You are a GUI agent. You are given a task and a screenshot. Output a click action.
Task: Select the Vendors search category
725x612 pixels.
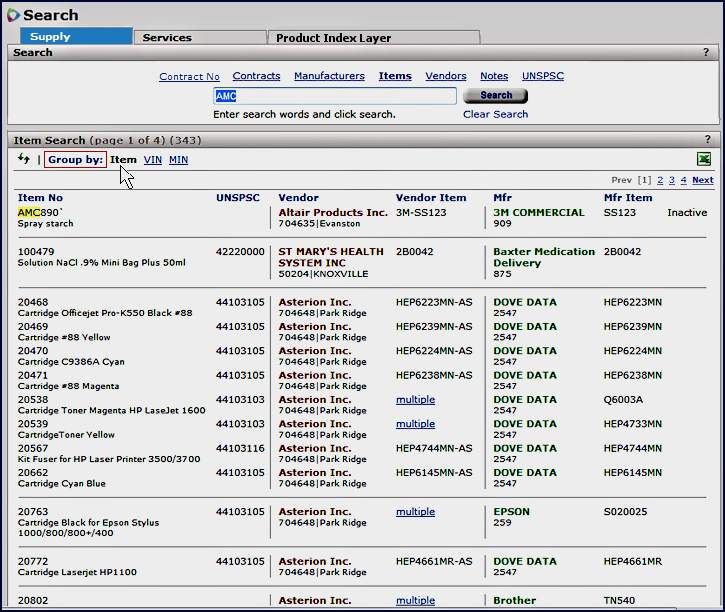(x=445, y=76)
